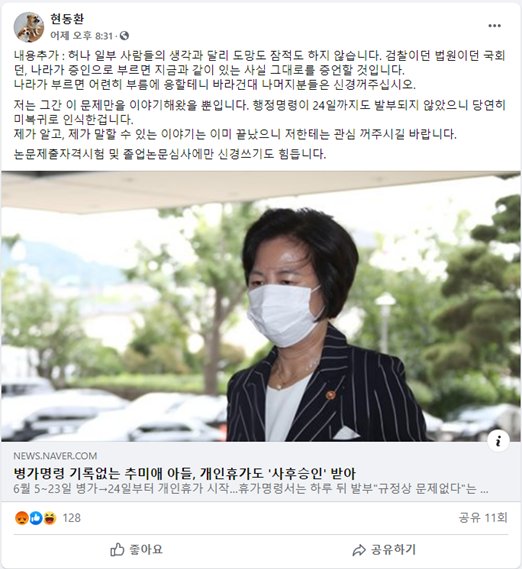Open the article preview photo
Screen dimensions: 522x569
pos(261,306)
